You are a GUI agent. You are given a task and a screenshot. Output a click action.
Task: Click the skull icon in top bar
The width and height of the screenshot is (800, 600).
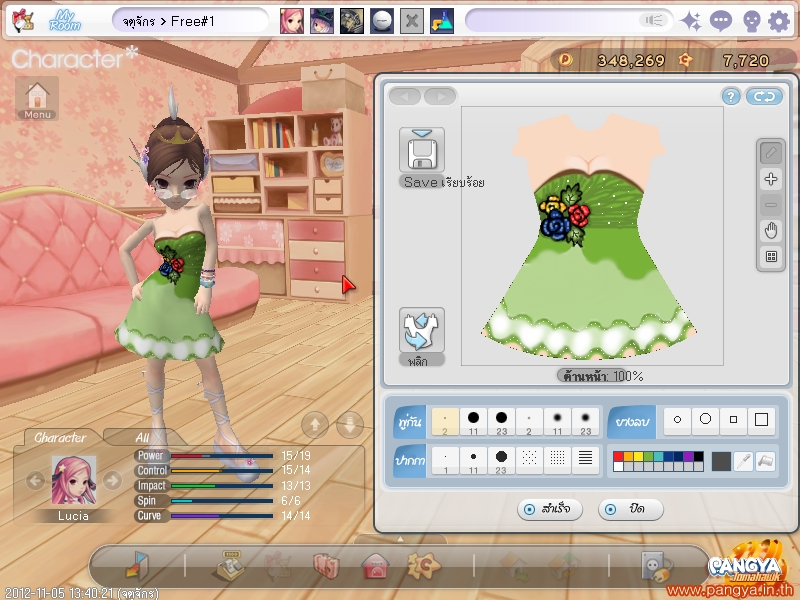tap(751, 22)
